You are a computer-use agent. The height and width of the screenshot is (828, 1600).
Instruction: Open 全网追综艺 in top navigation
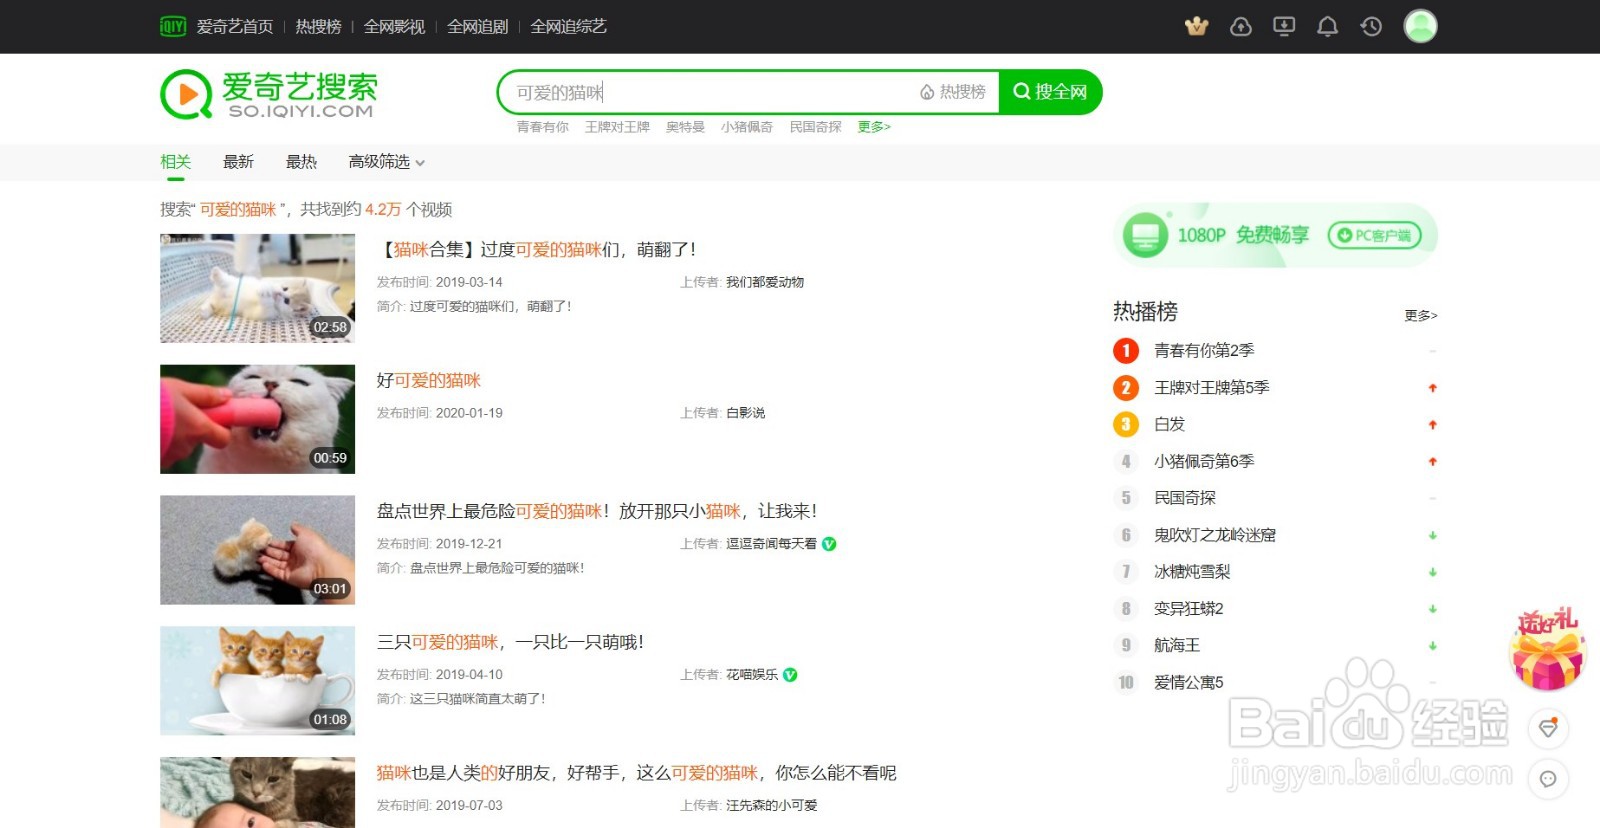pyautogui.click(x=568, y=27)
